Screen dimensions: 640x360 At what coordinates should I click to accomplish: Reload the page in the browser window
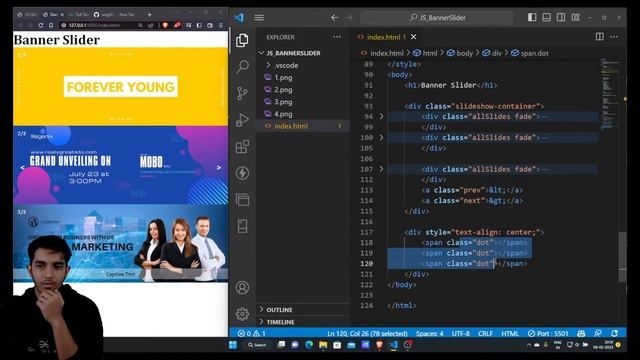pos(40,25)
